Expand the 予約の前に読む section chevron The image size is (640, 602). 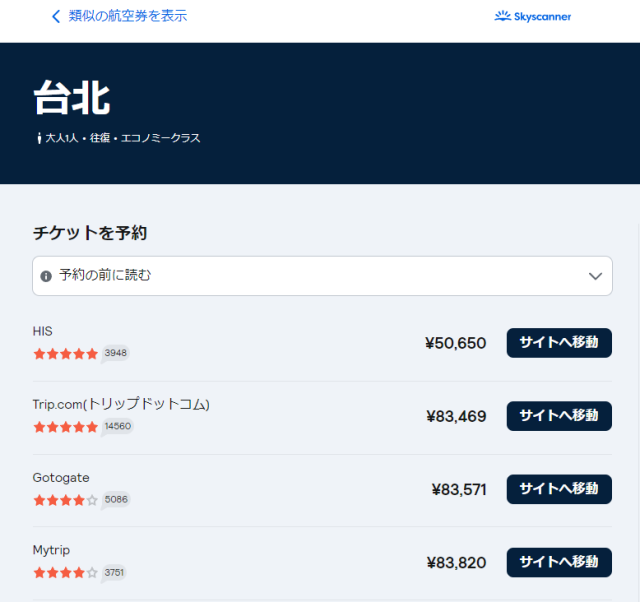595,276
